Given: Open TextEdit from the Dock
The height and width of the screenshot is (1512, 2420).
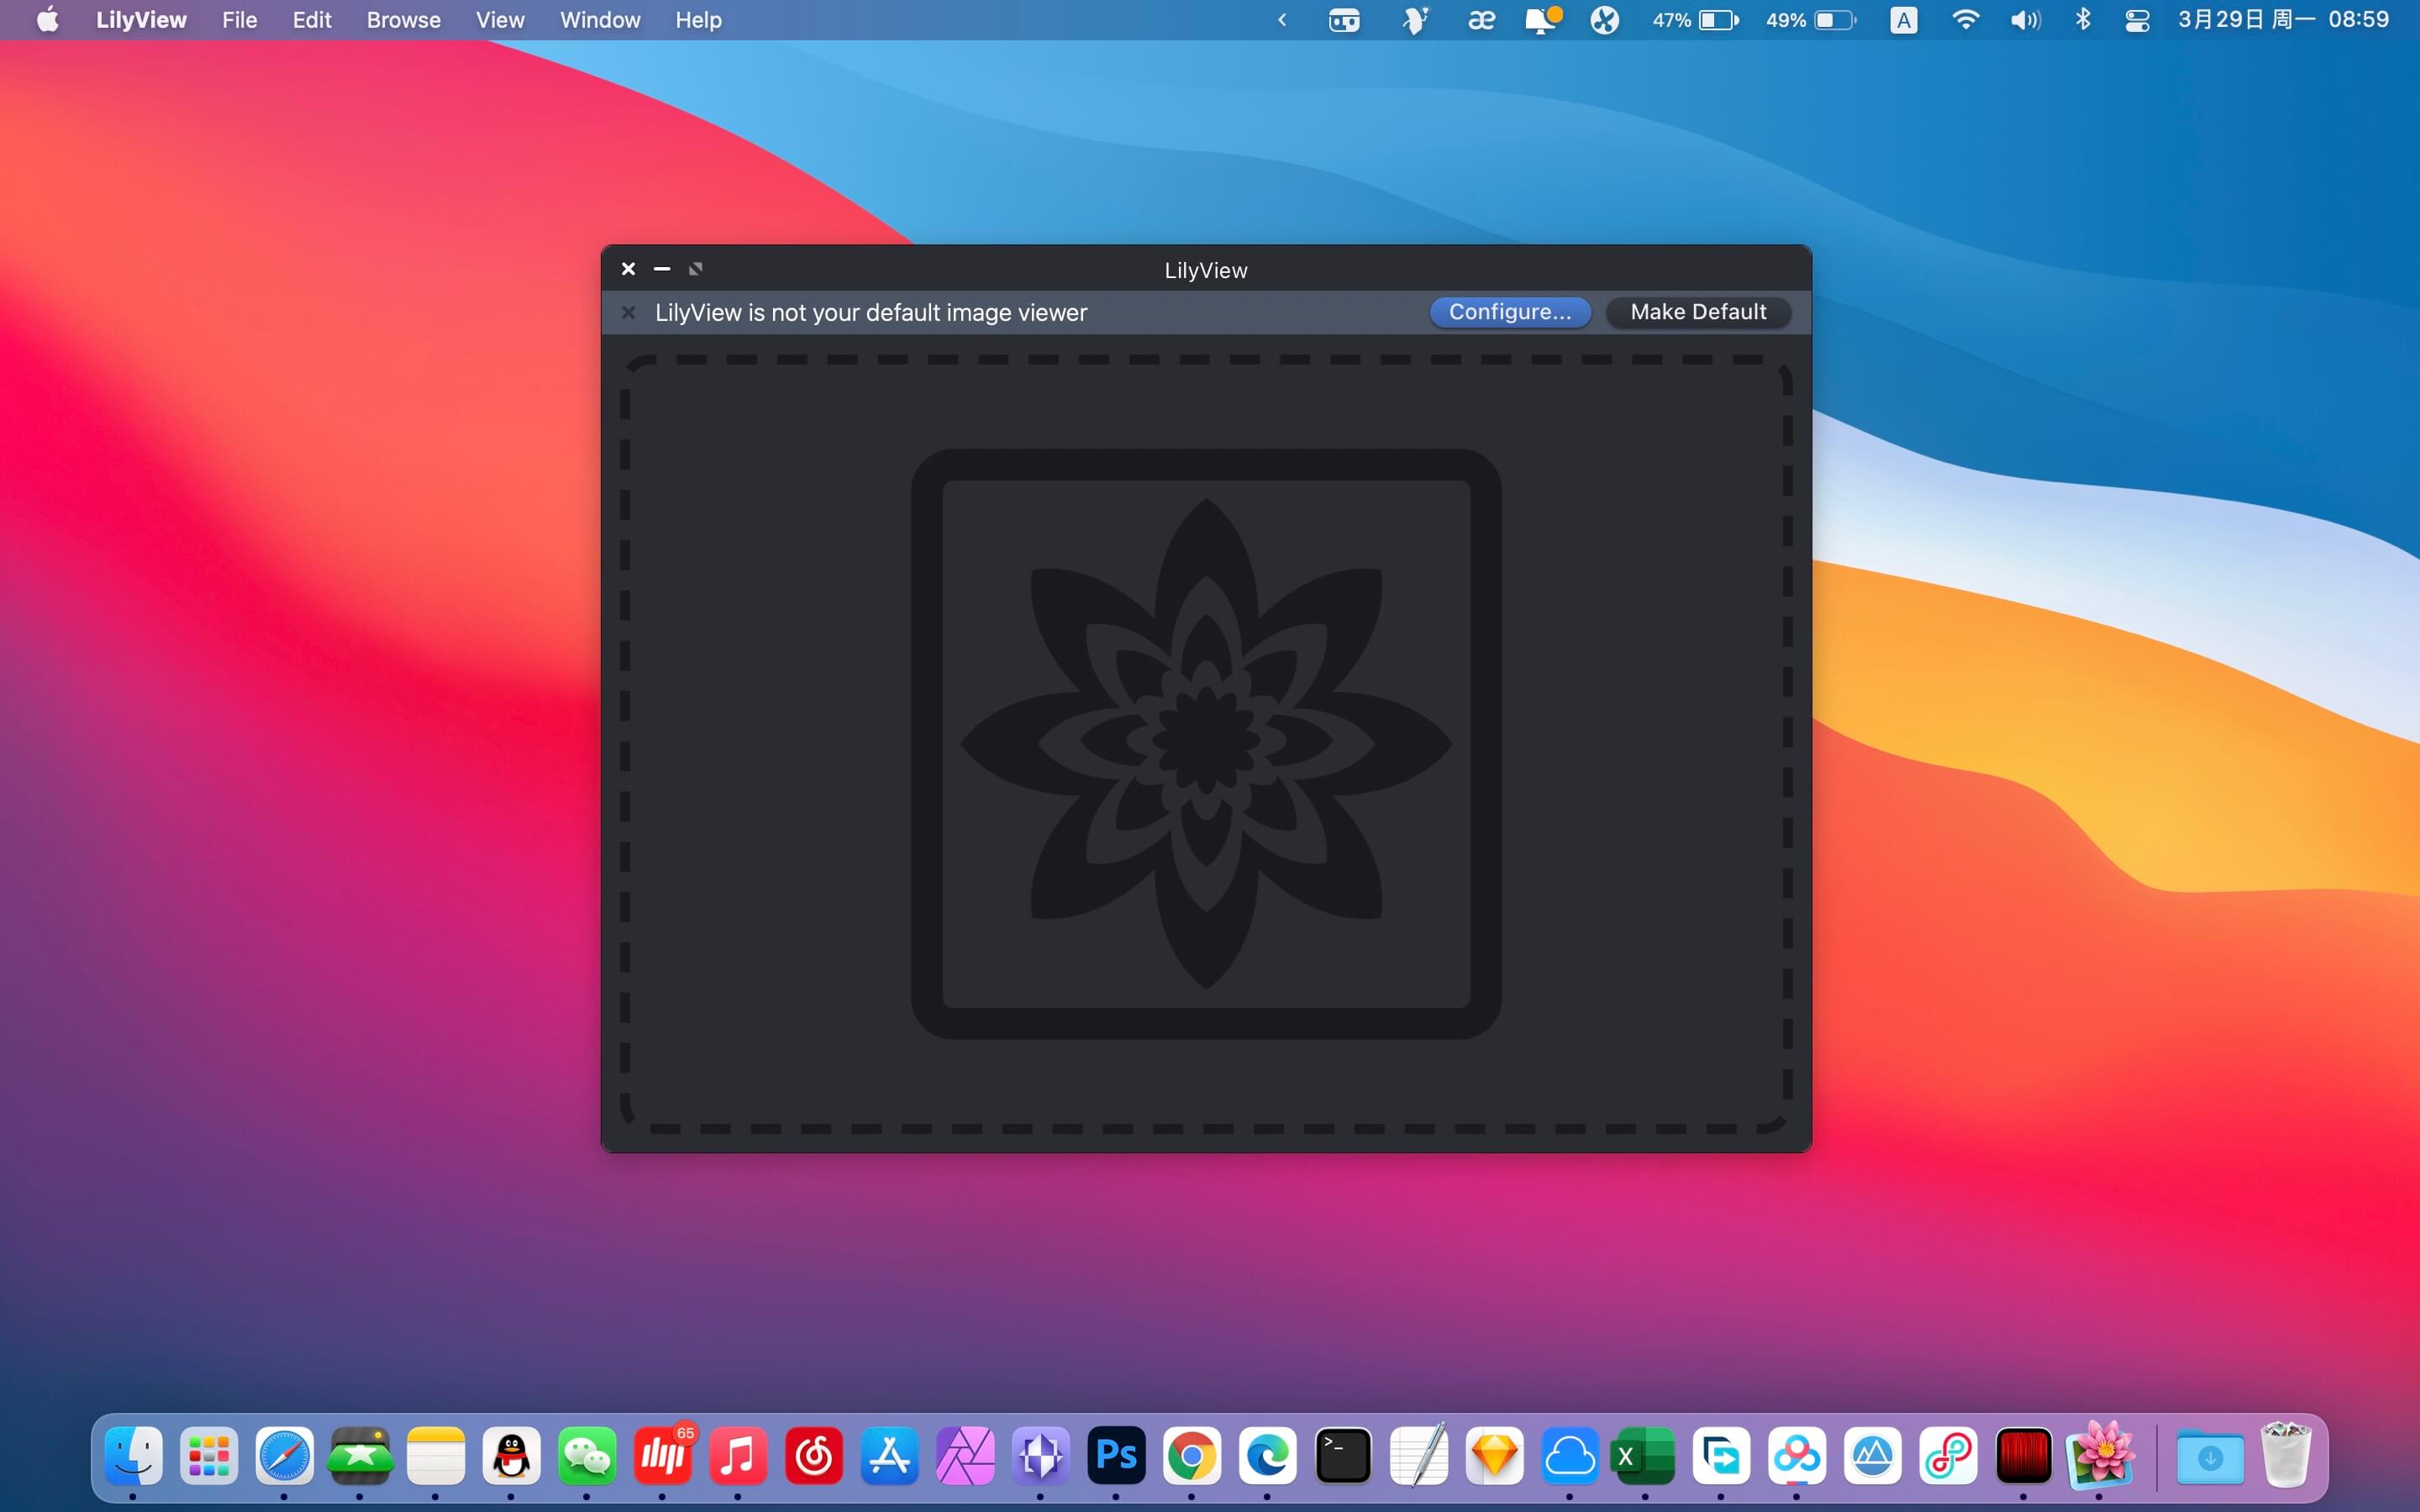Looking at the screenshot, I should [1419, 1456].
